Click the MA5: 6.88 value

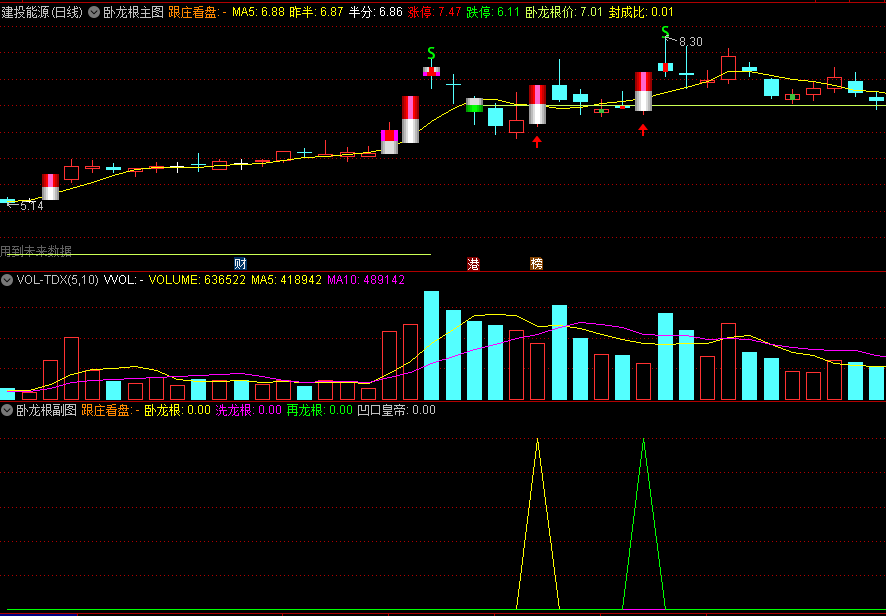258,12
